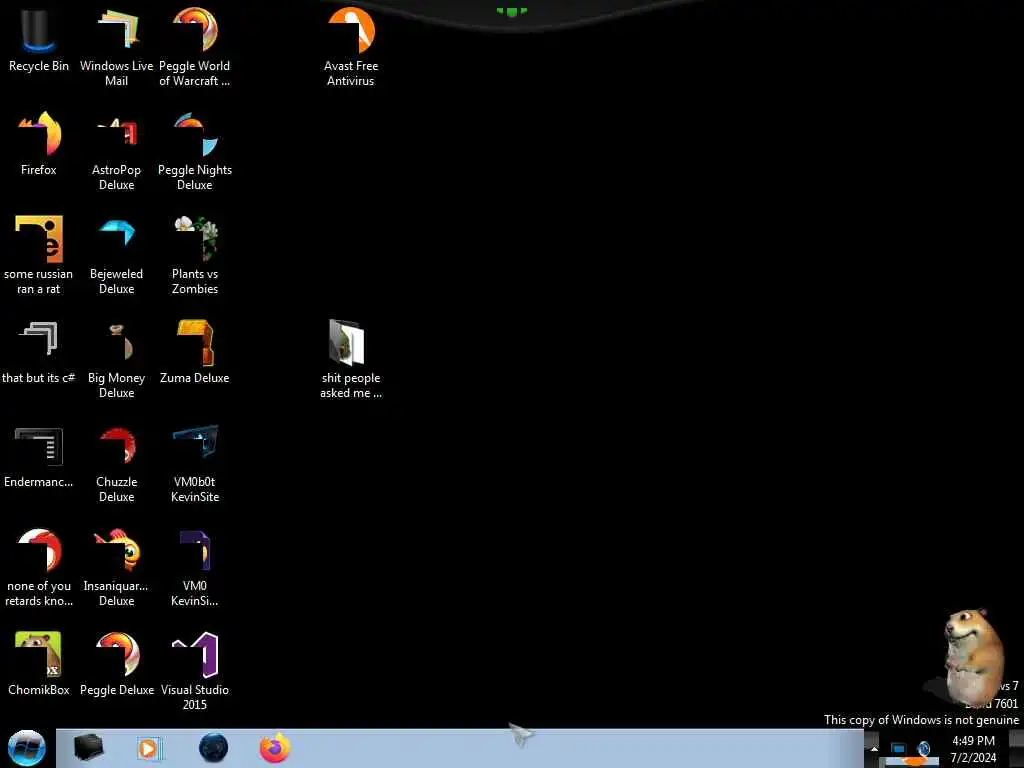This screenshot has height=768, width=1024.
Task: Select the 'none of you retards kno...' icon
Action: [39, 567]
